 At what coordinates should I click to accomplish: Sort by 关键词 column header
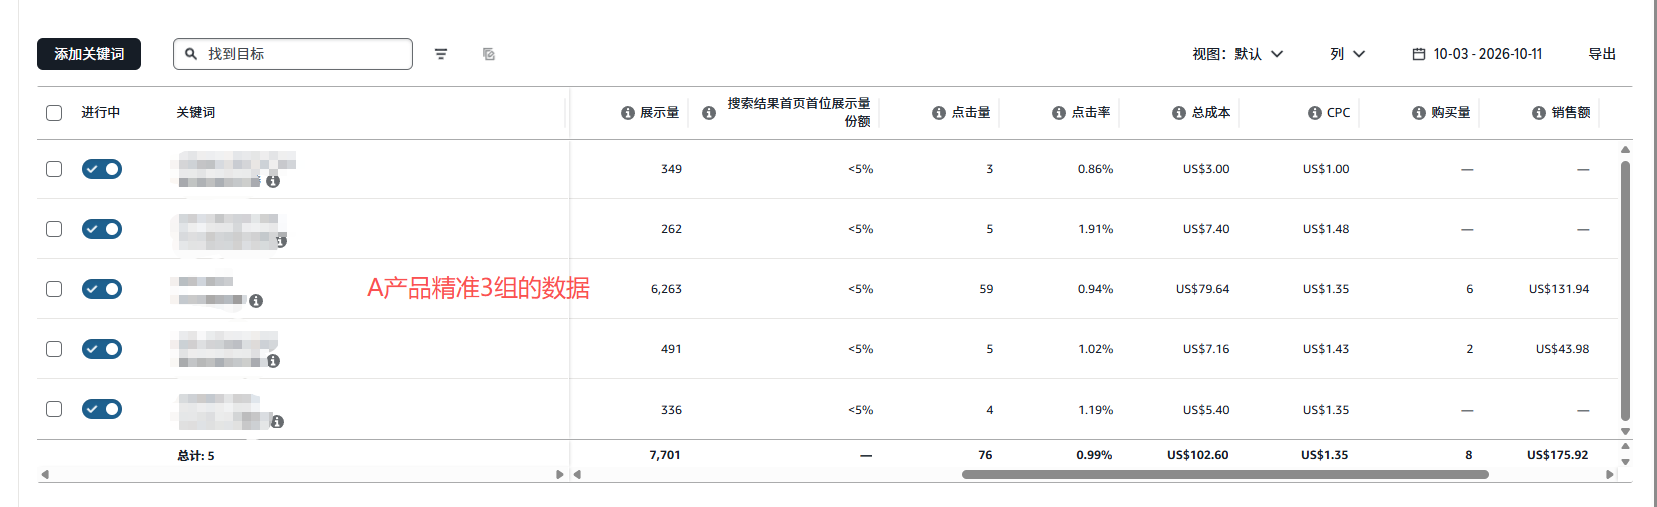195,113
